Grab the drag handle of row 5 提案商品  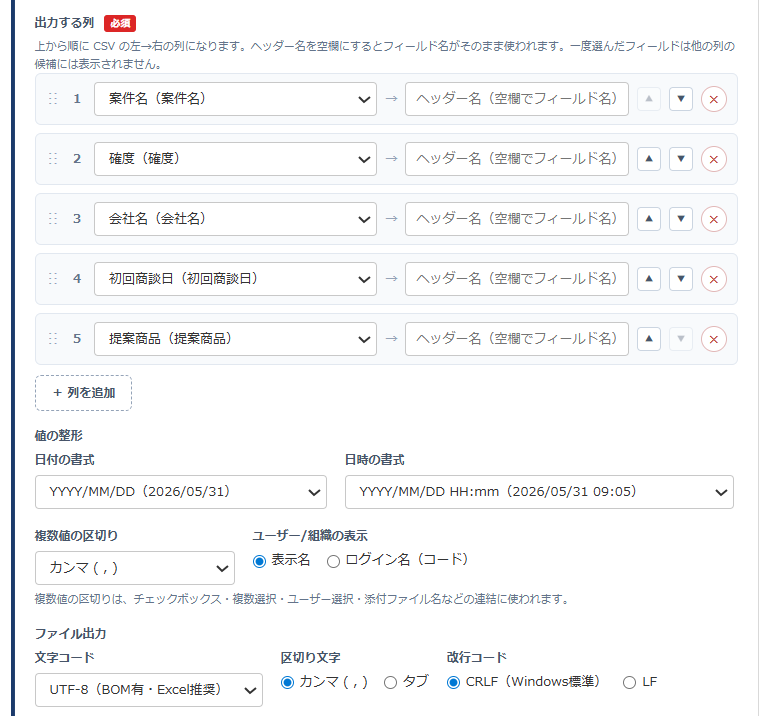tap(53, 339)
